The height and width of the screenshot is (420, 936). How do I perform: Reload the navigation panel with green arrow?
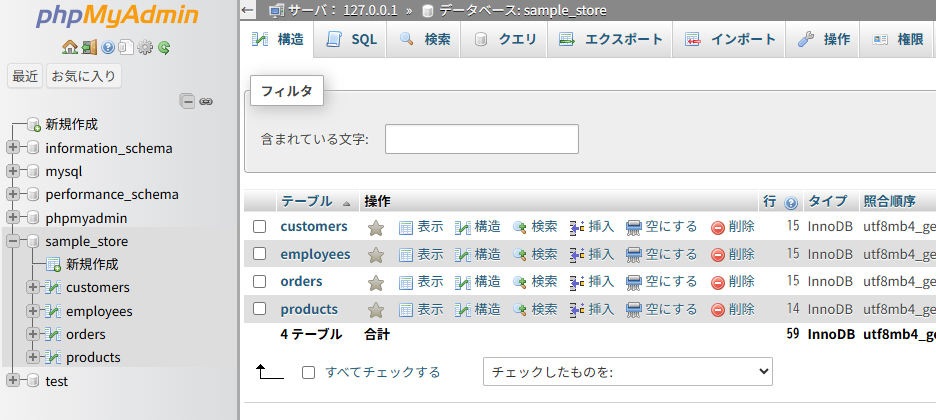coord(164,47)
